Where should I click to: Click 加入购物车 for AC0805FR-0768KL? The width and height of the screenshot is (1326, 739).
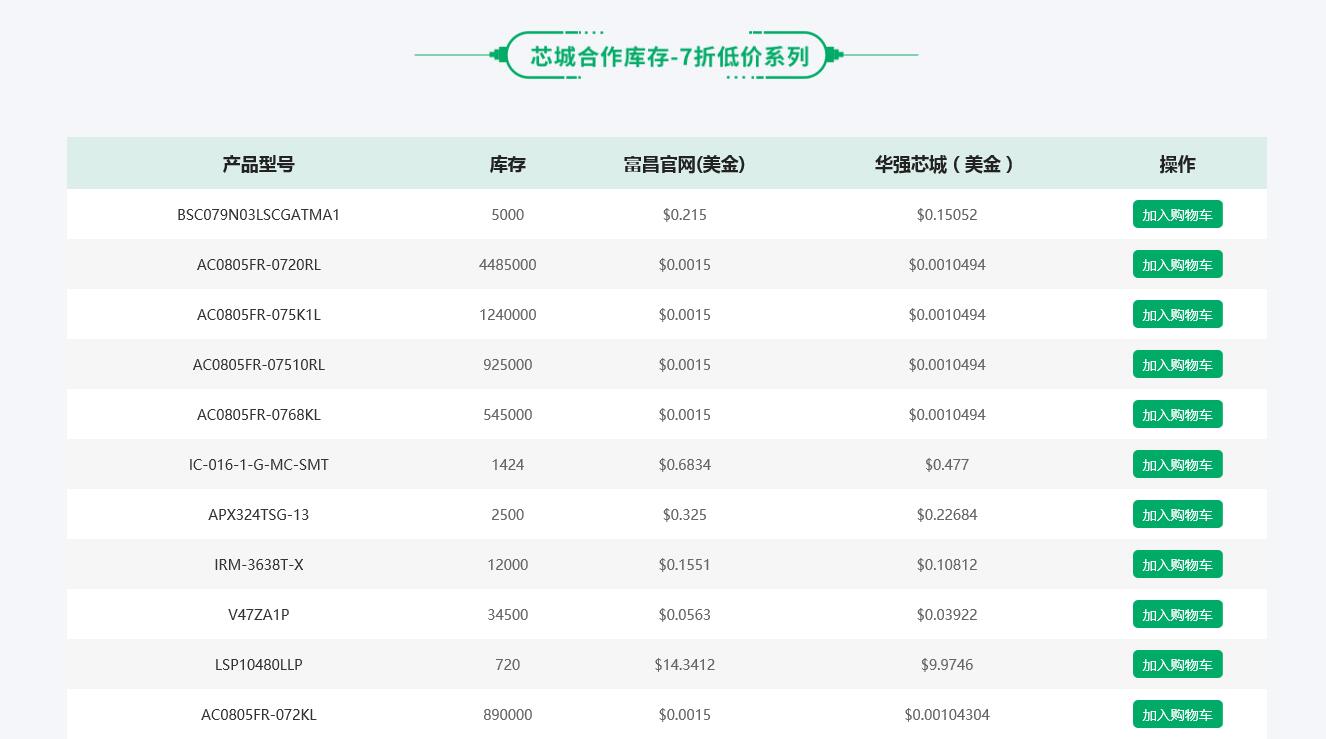coord(1177,414)
